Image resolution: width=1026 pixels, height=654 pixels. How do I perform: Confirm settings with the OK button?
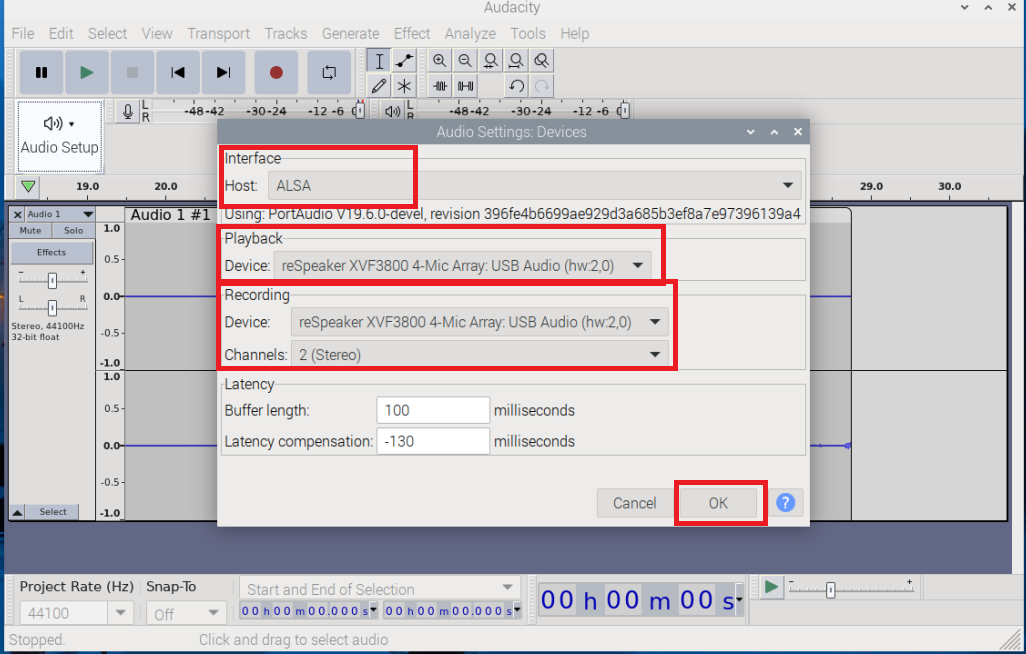pos(718,503)
